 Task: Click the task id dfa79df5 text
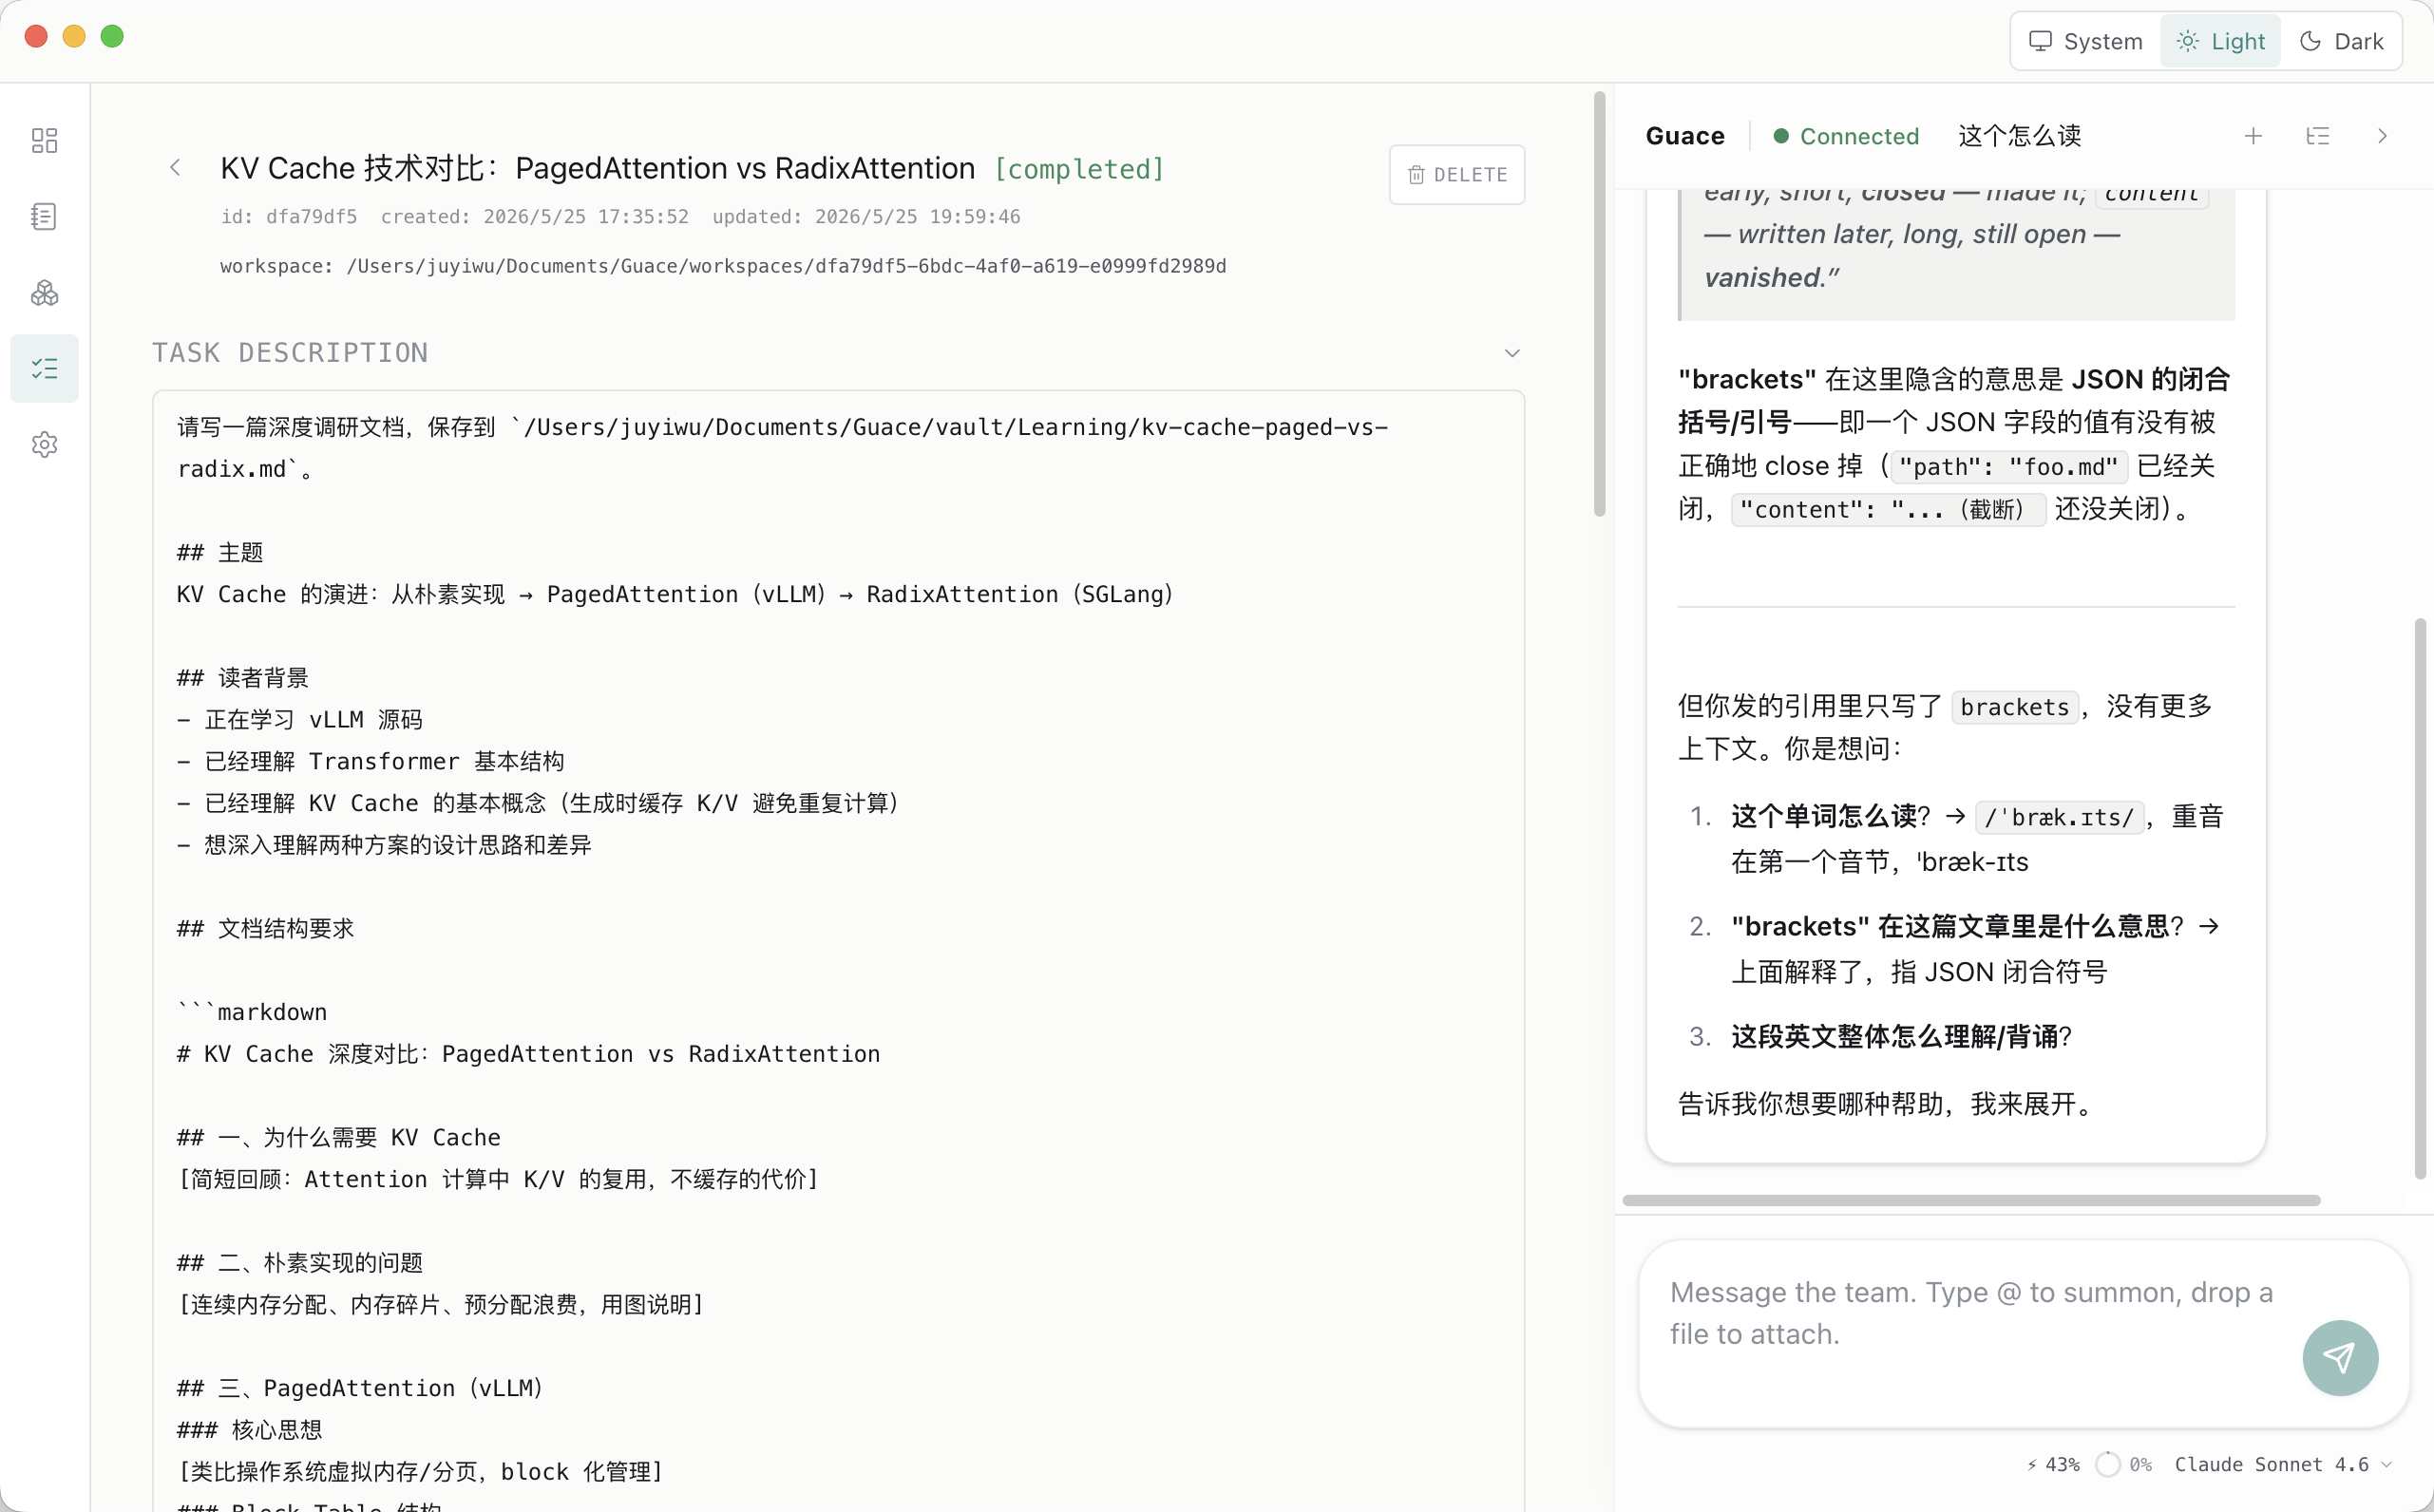[289, 216]
